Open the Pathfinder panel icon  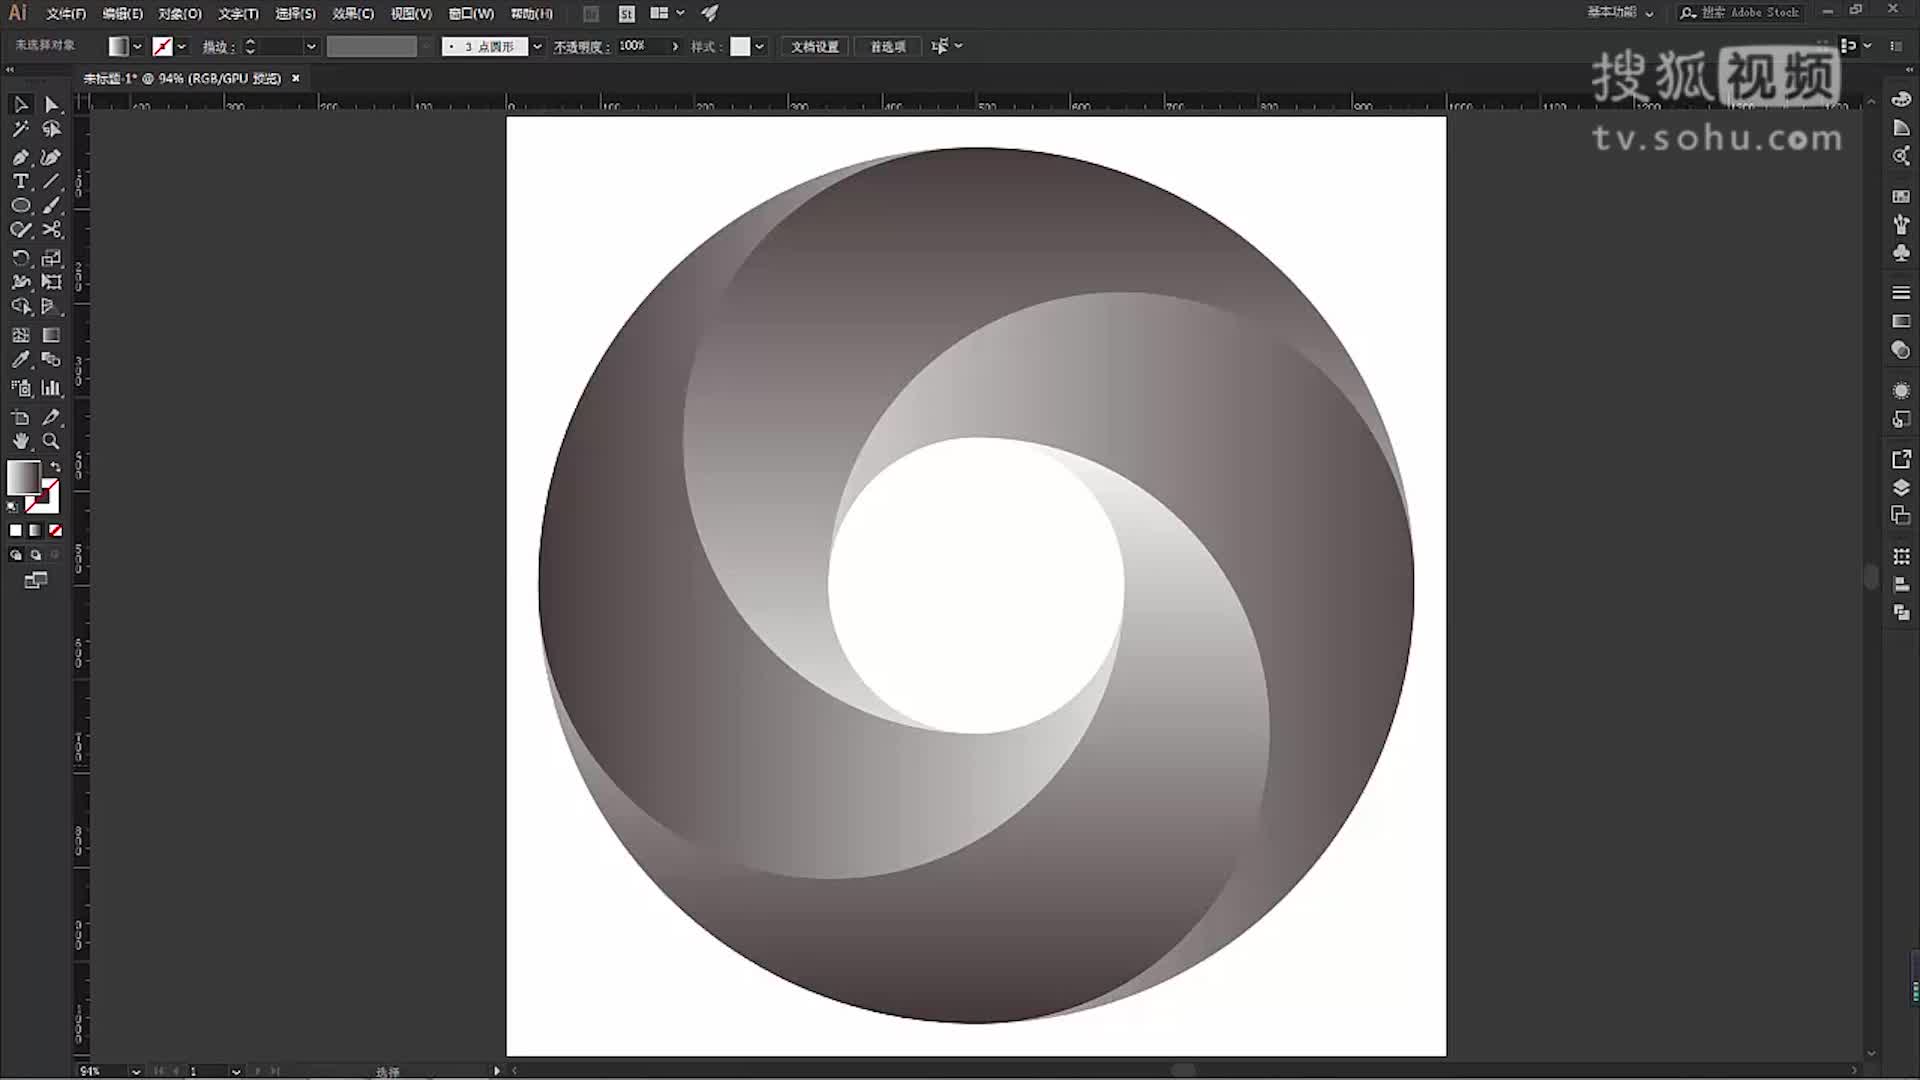(x=1901, y=613)
